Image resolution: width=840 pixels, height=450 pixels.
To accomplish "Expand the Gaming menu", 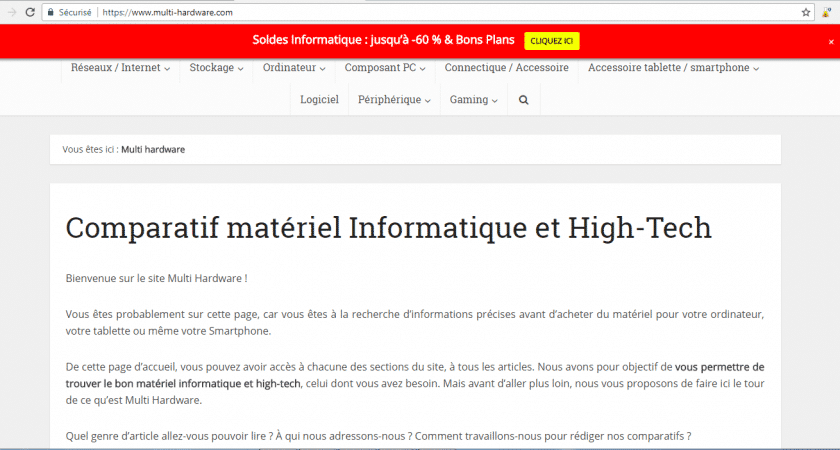I will [x=474, y=100].
